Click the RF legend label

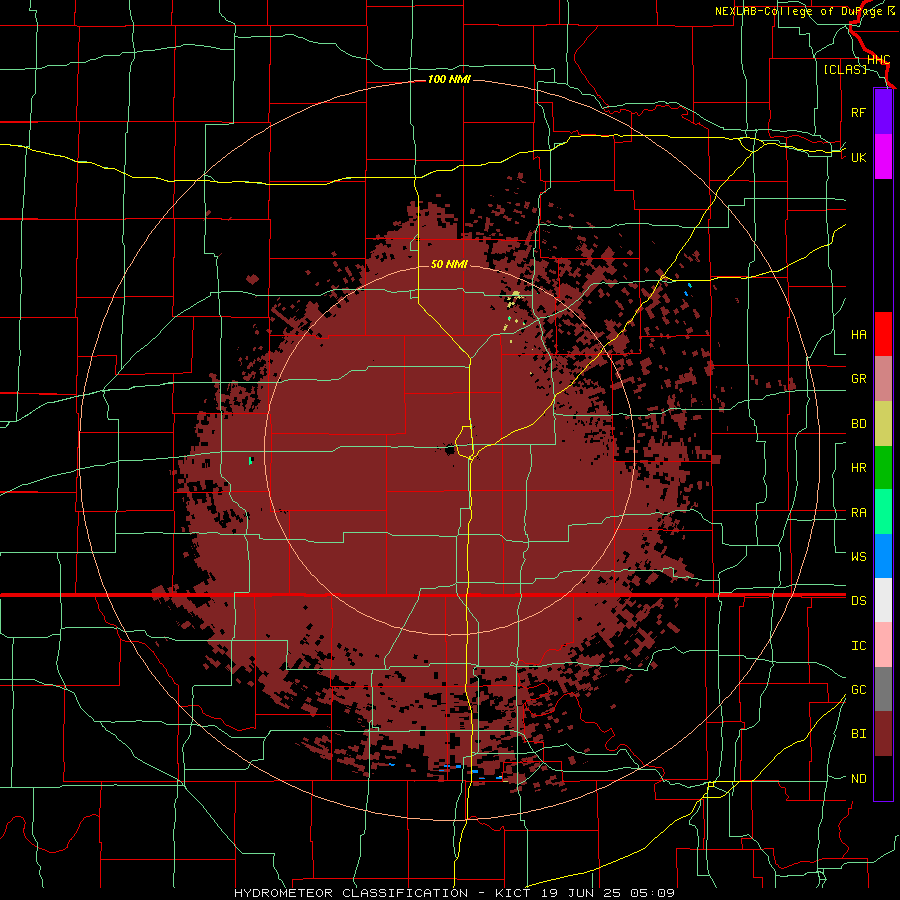coord(858,112)
